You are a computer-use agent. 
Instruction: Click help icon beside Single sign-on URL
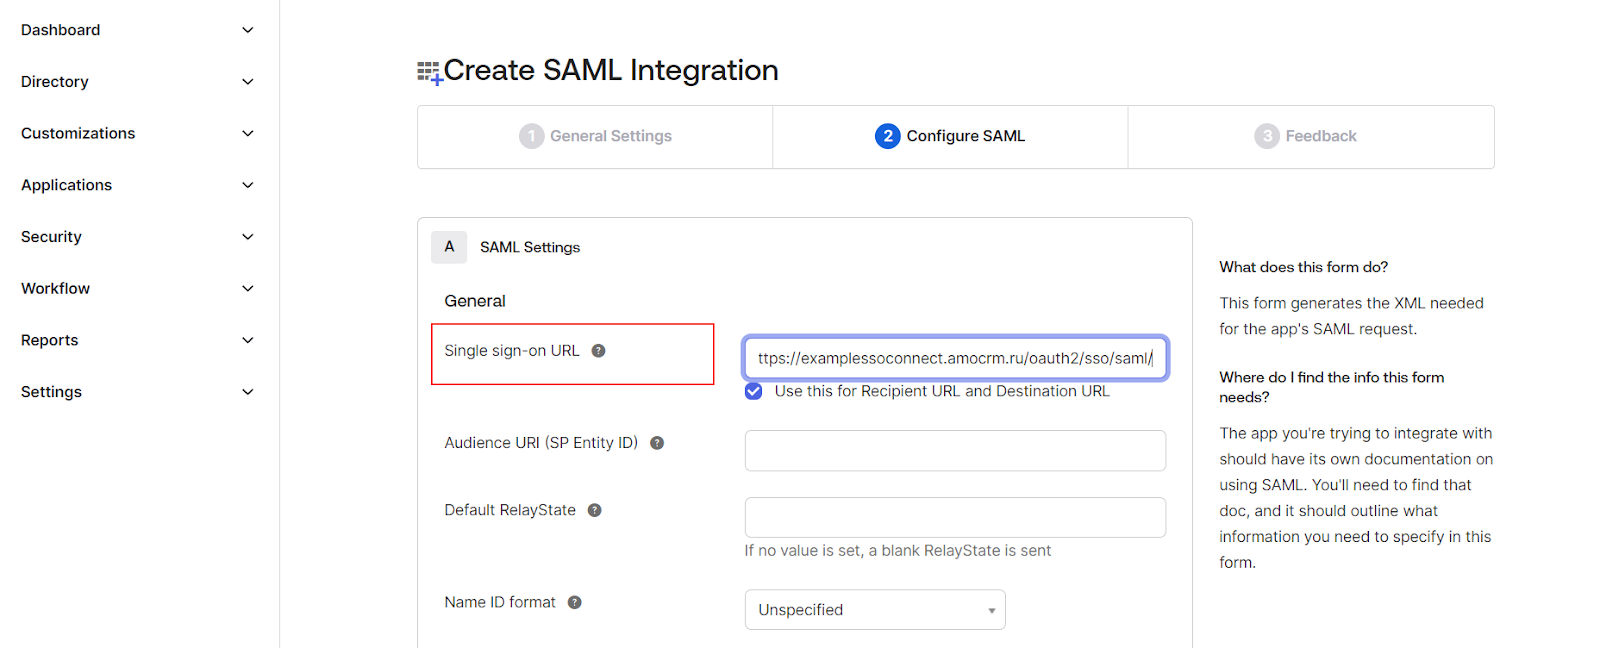[598, 351]
